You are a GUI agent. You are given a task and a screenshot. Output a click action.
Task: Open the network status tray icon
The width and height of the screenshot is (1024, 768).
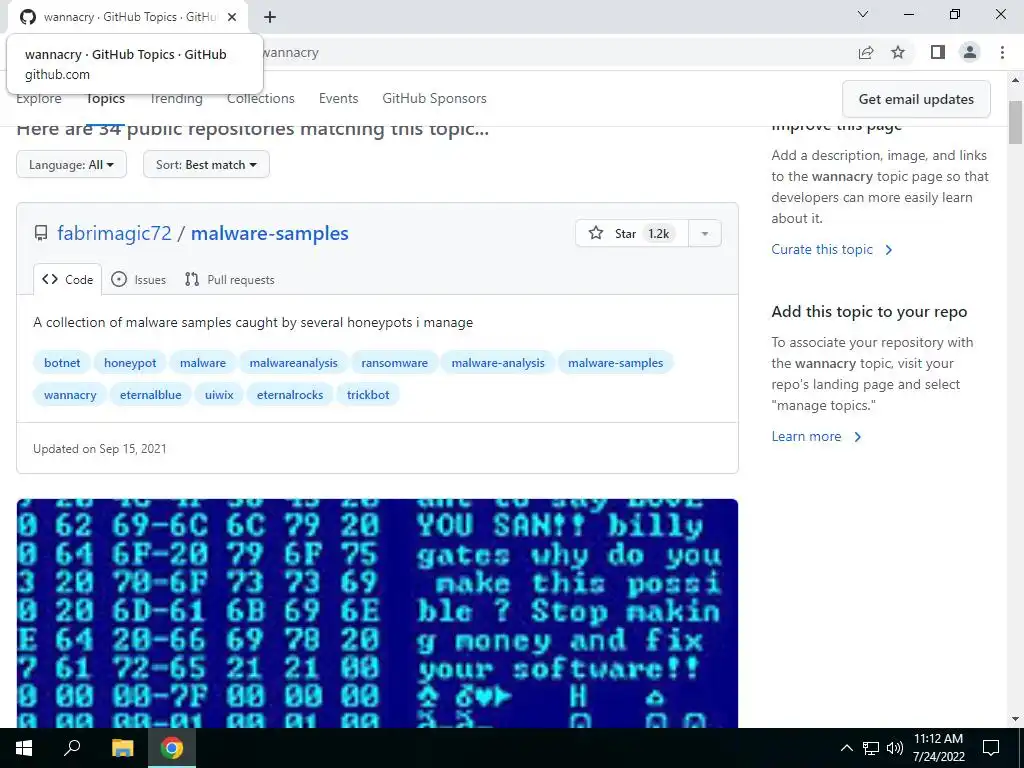click(871, 748)
